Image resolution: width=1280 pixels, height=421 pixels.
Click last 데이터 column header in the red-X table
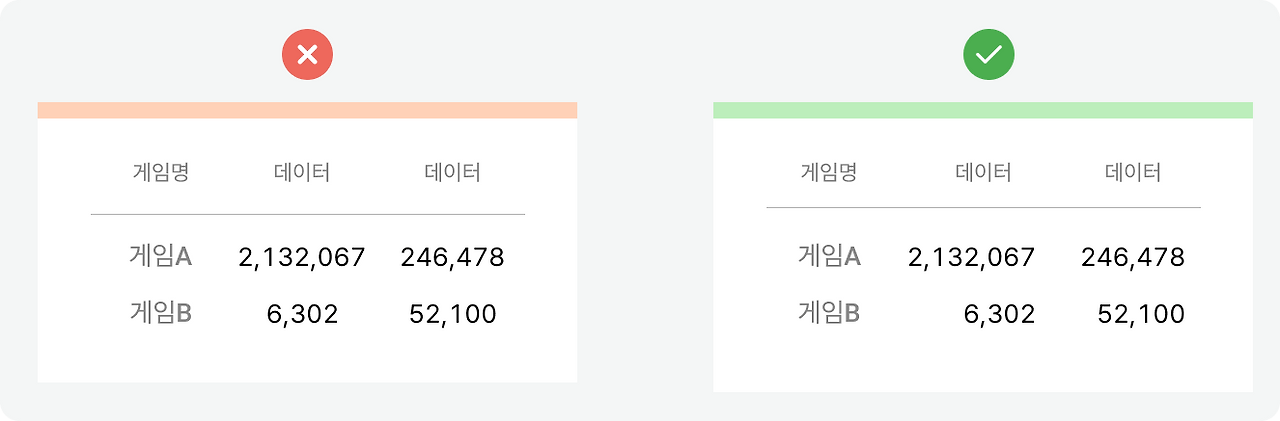point(453,173)
